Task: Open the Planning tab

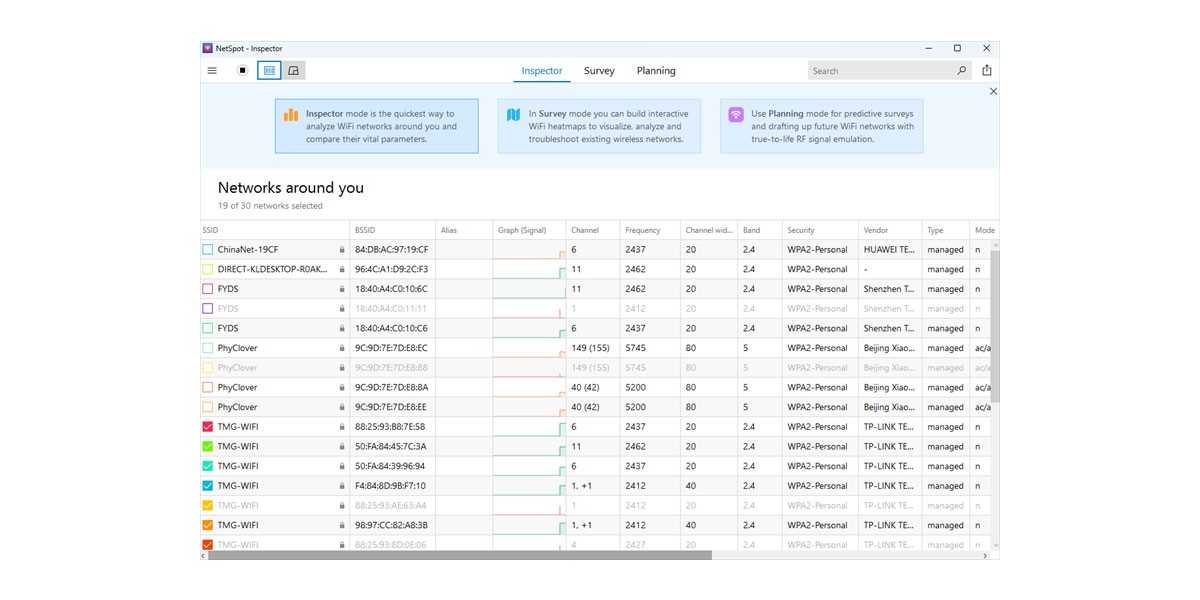Action: (x=656, y=71)
